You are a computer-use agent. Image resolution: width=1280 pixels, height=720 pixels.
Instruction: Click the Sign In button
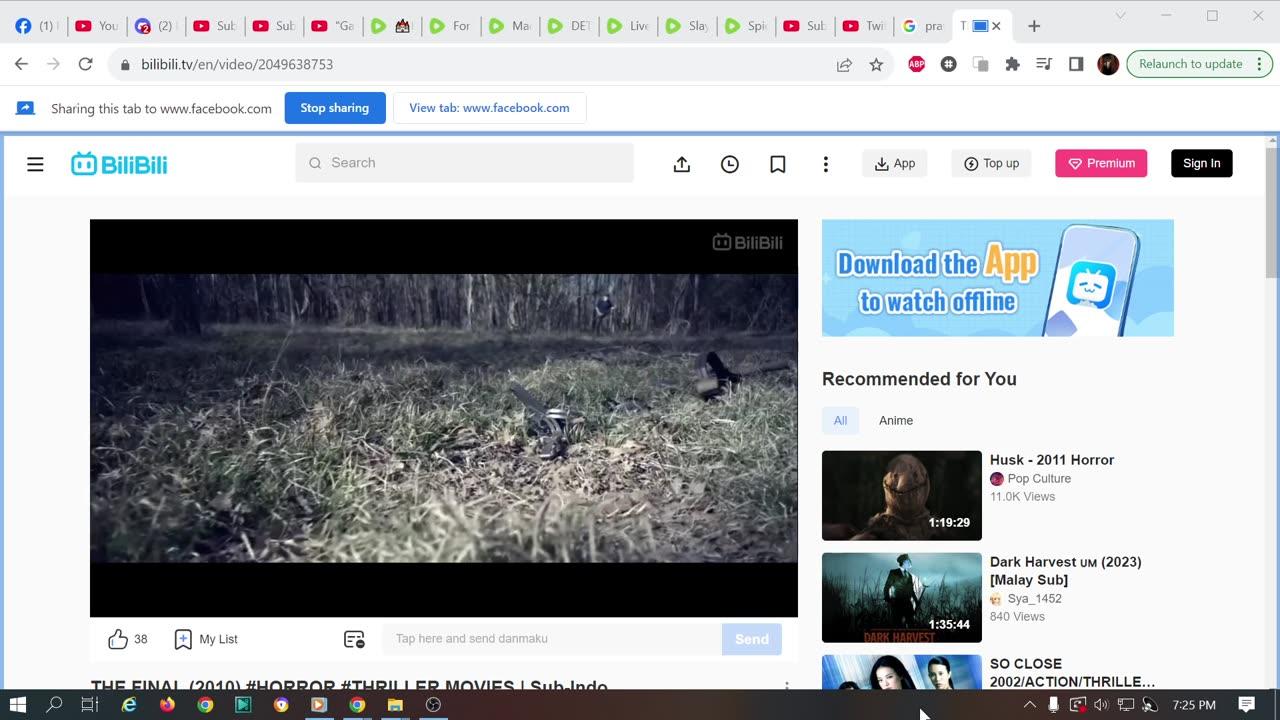pyautogui.click(x=1201, y=164)
